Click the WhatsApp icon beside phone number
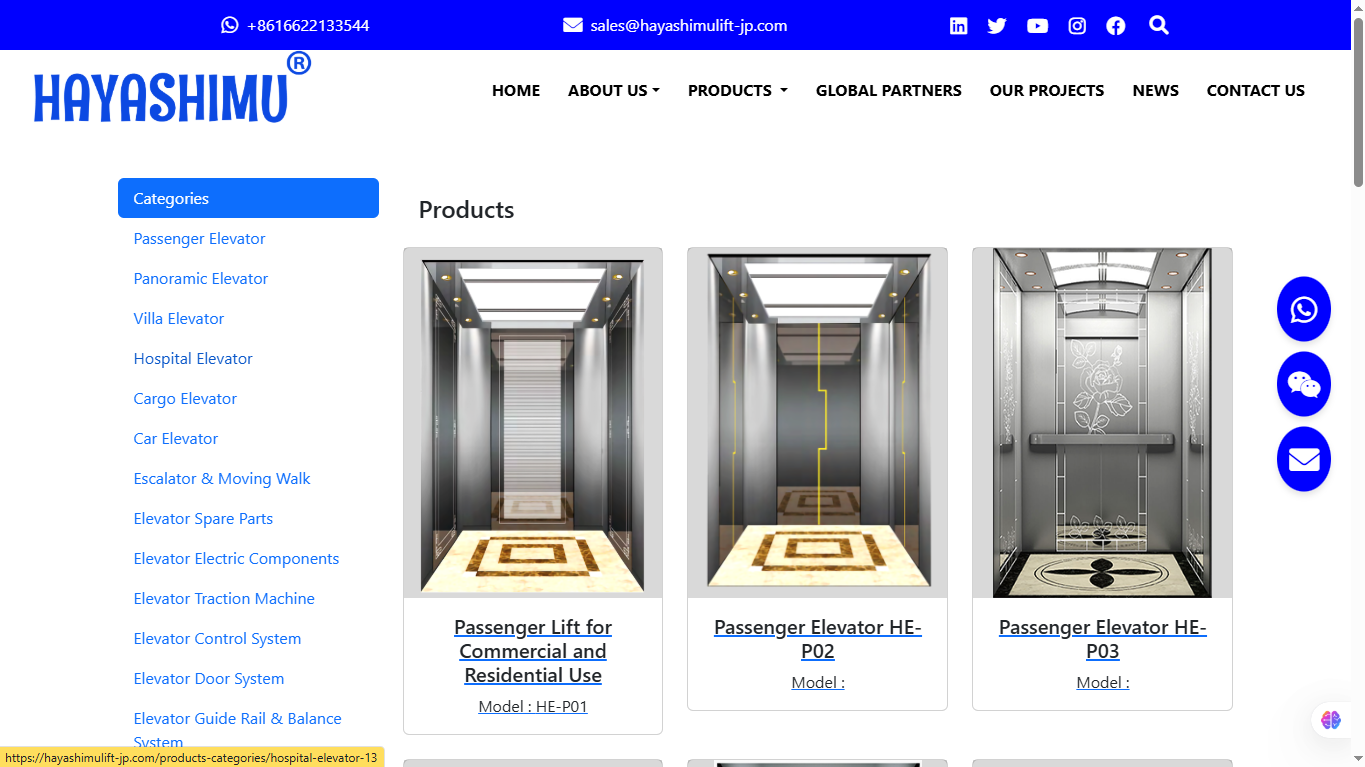Viewport: 1365px width, 767px height. 230,25
